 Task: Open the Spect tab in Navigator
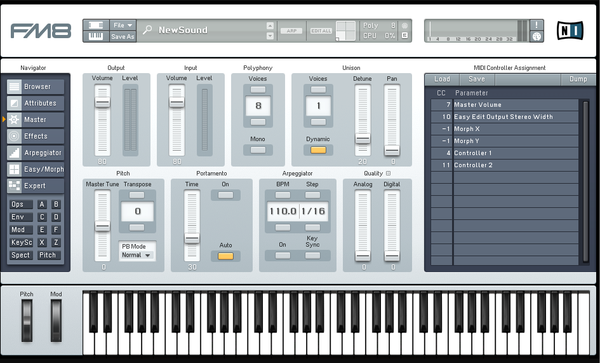21,255
